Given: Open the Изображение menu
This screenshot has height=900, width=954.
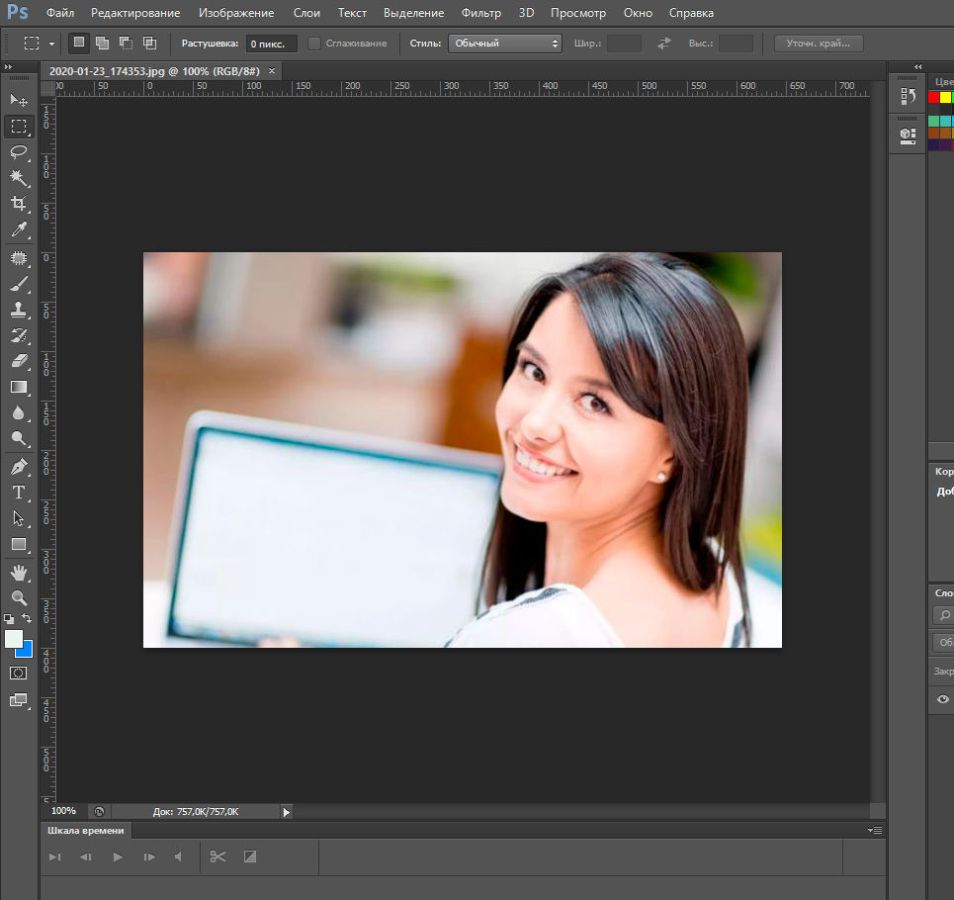Looking at the screenshot, I should click(x=235, y=13).
